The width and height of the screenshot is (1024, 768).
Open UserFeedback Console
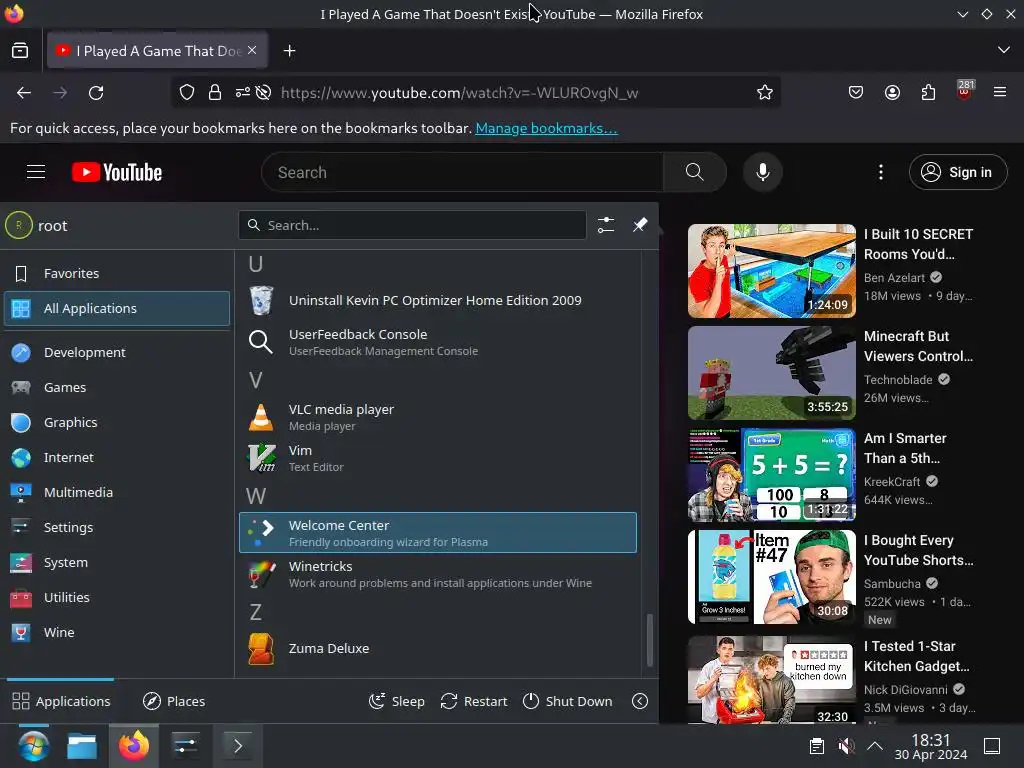438,342
